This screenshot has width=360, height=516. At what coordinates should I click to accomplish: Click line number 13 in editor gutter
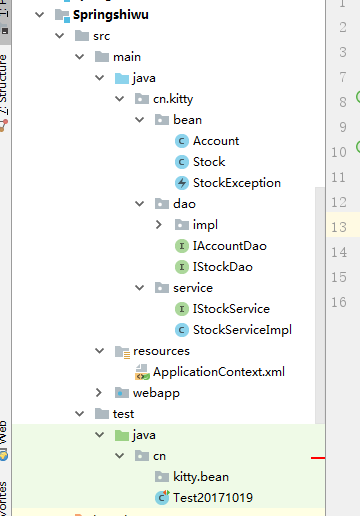tap(339, 227)
